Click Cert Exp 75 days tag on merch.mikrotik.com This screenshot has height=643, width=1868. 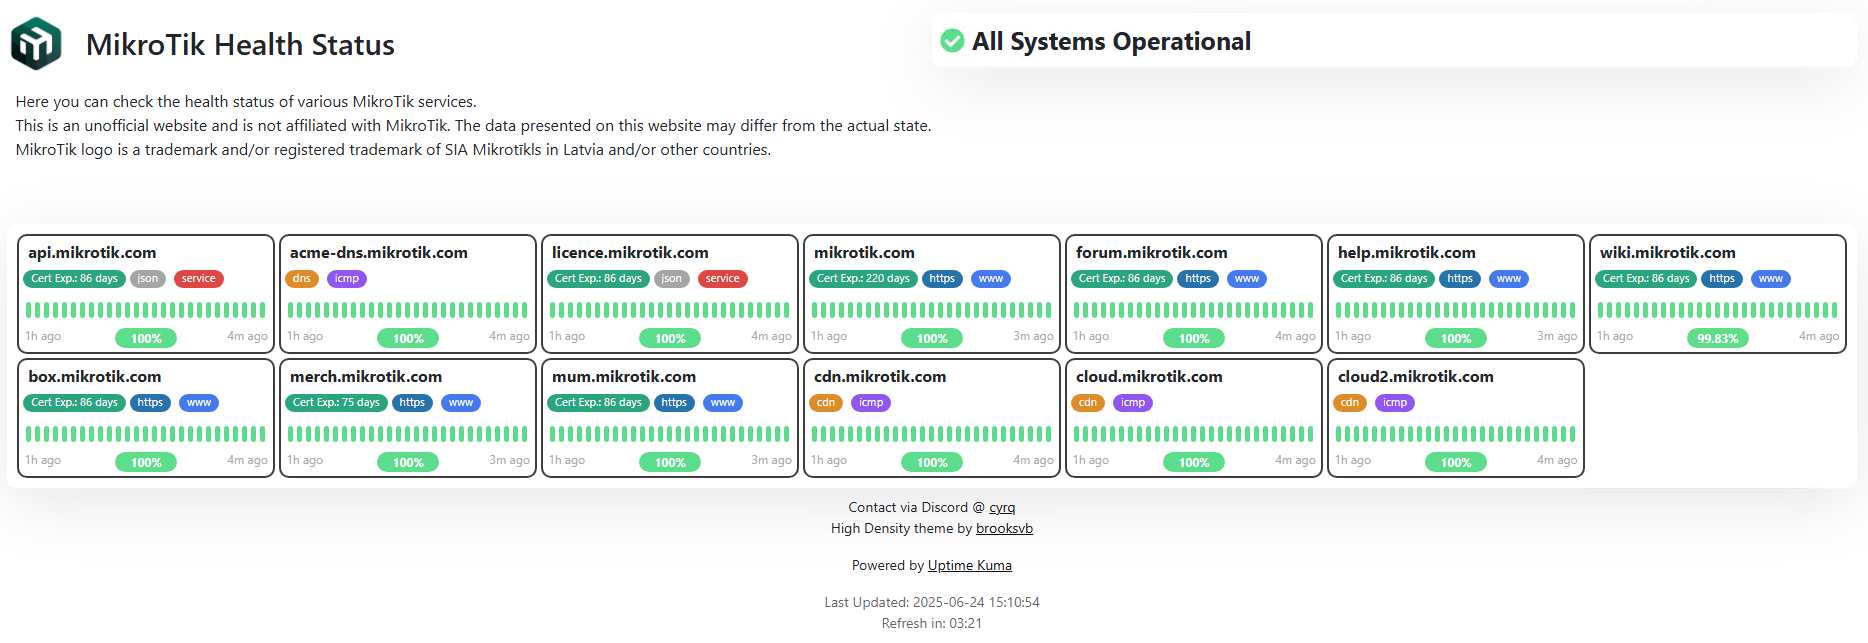tap(335, 403)
